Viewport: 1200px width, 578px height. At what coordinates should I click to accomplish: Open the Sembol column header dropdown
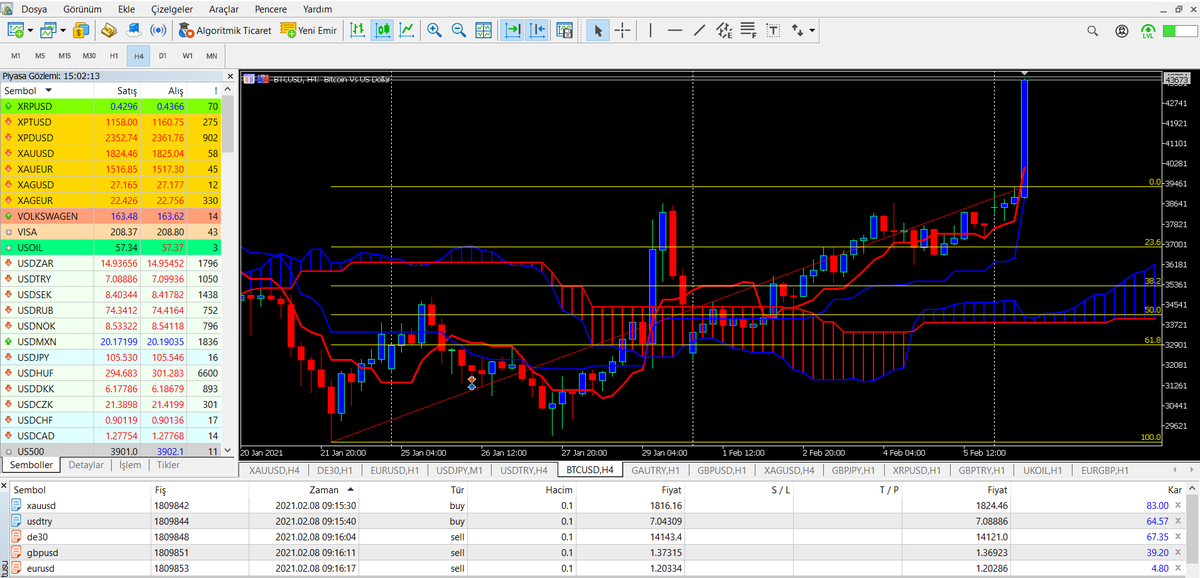(47, 90)
